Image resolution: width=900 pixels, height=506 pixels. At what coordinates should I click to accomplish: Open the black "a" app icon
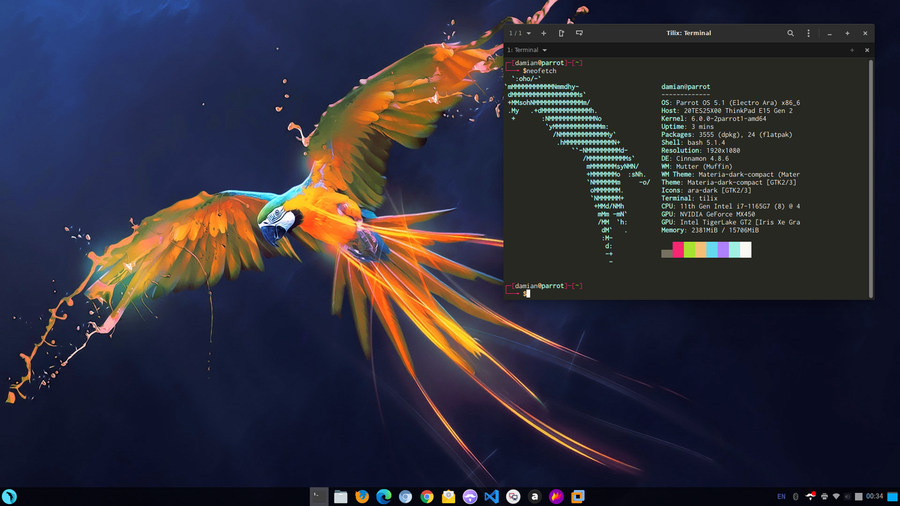534,496
